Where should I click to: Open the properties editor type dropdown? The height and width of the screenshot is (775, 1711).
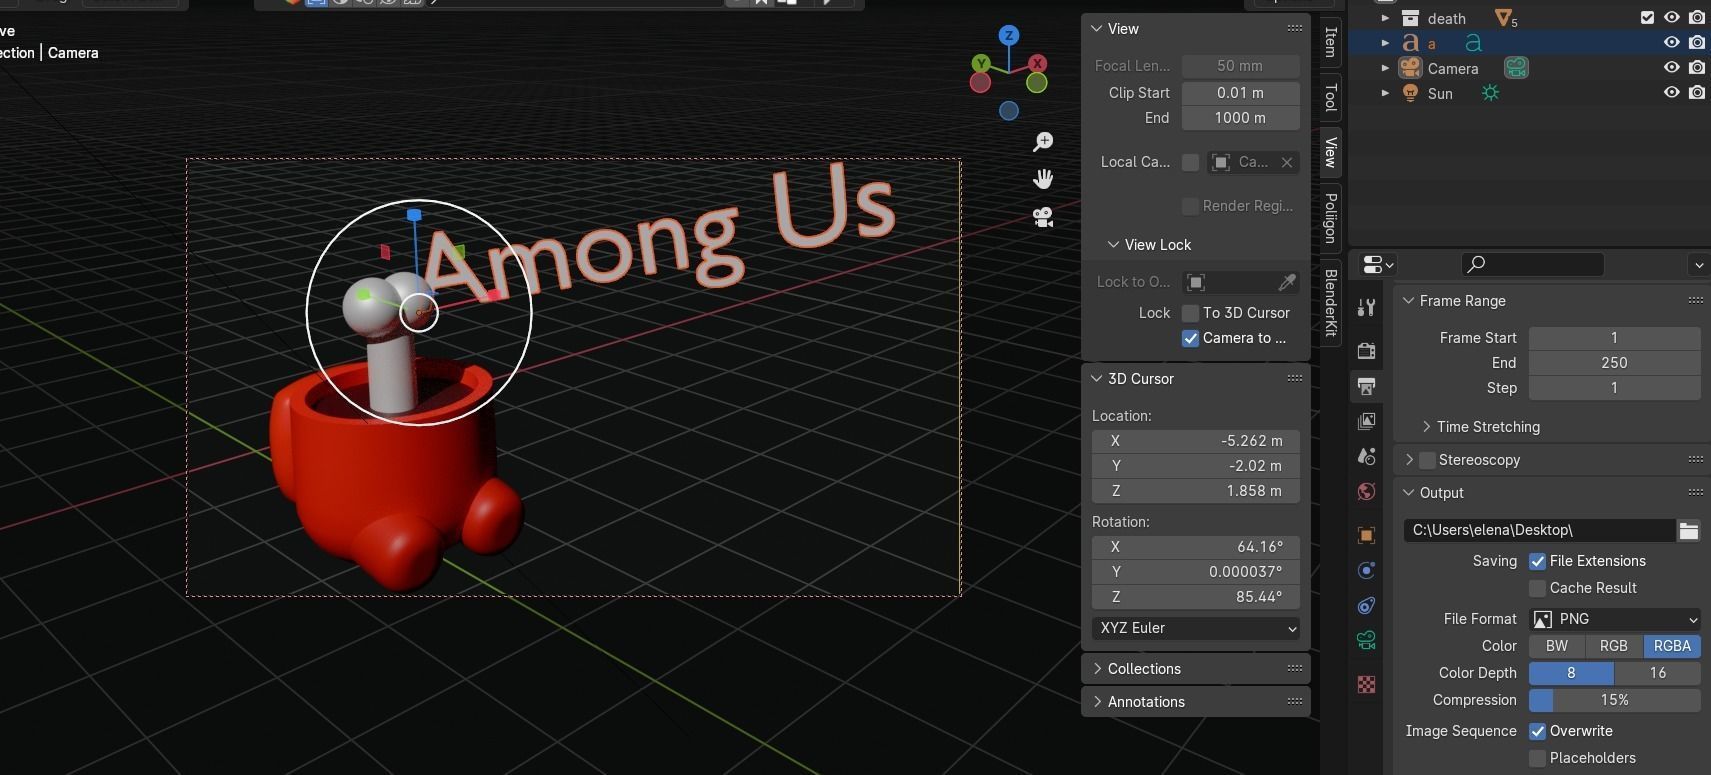(1378, 264)
